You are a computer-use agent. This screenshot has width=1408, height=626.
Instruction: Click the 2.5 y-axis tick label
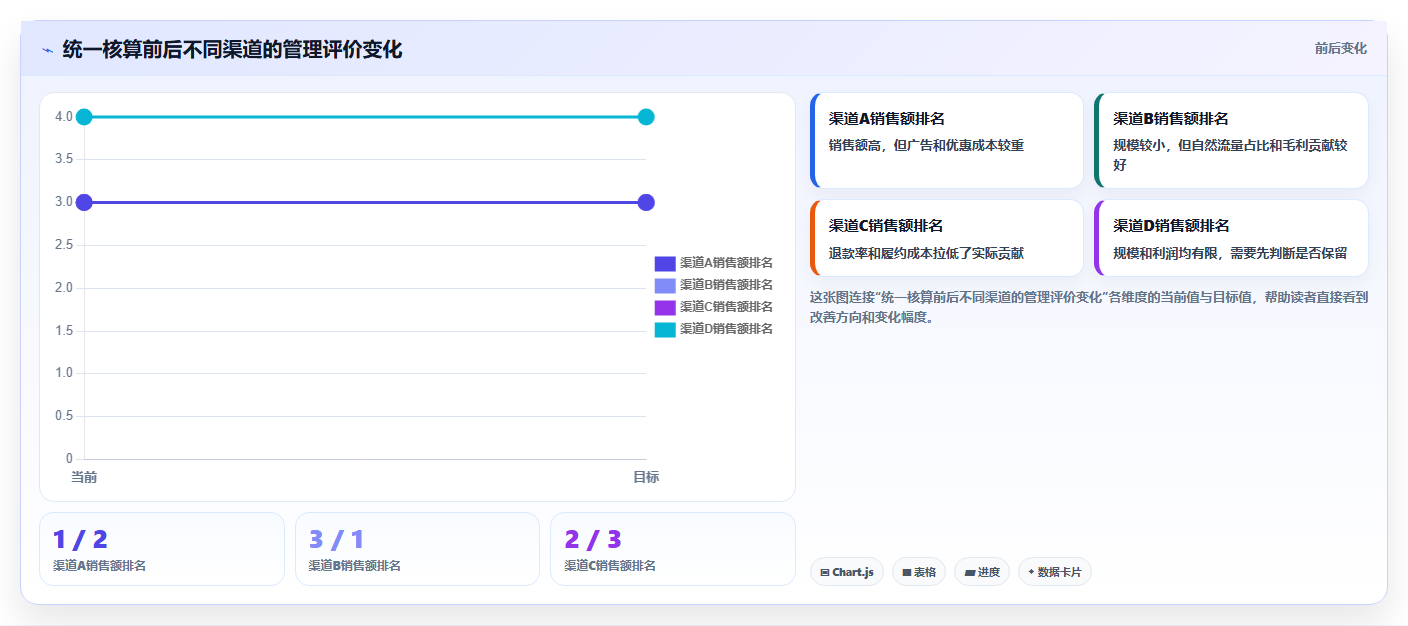pyautogui.click(x=64, y=245)
